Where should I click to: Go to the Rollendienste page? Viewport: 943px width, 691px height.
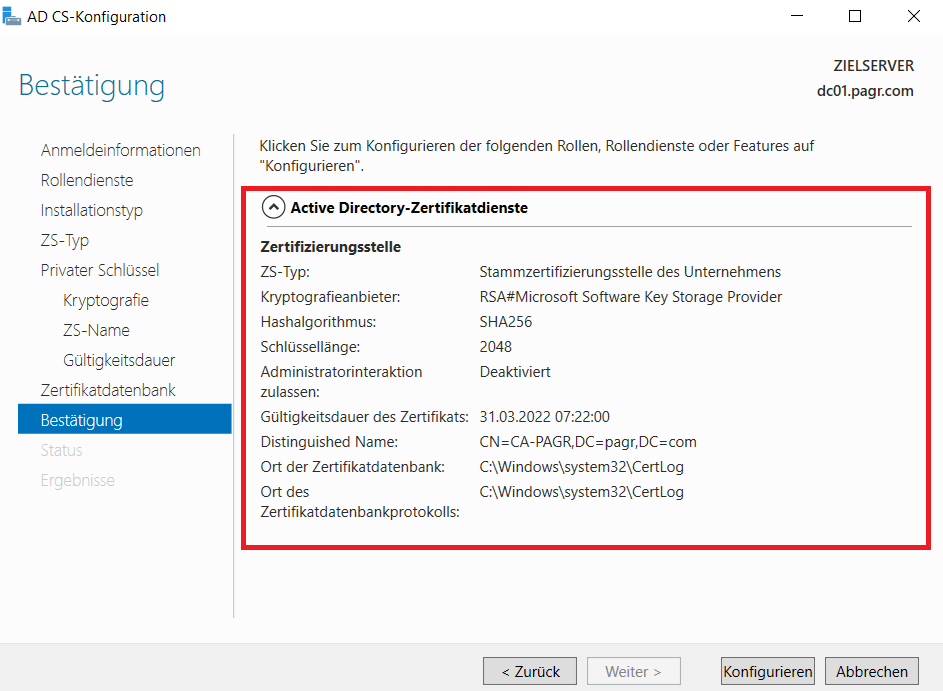point(87,180)
